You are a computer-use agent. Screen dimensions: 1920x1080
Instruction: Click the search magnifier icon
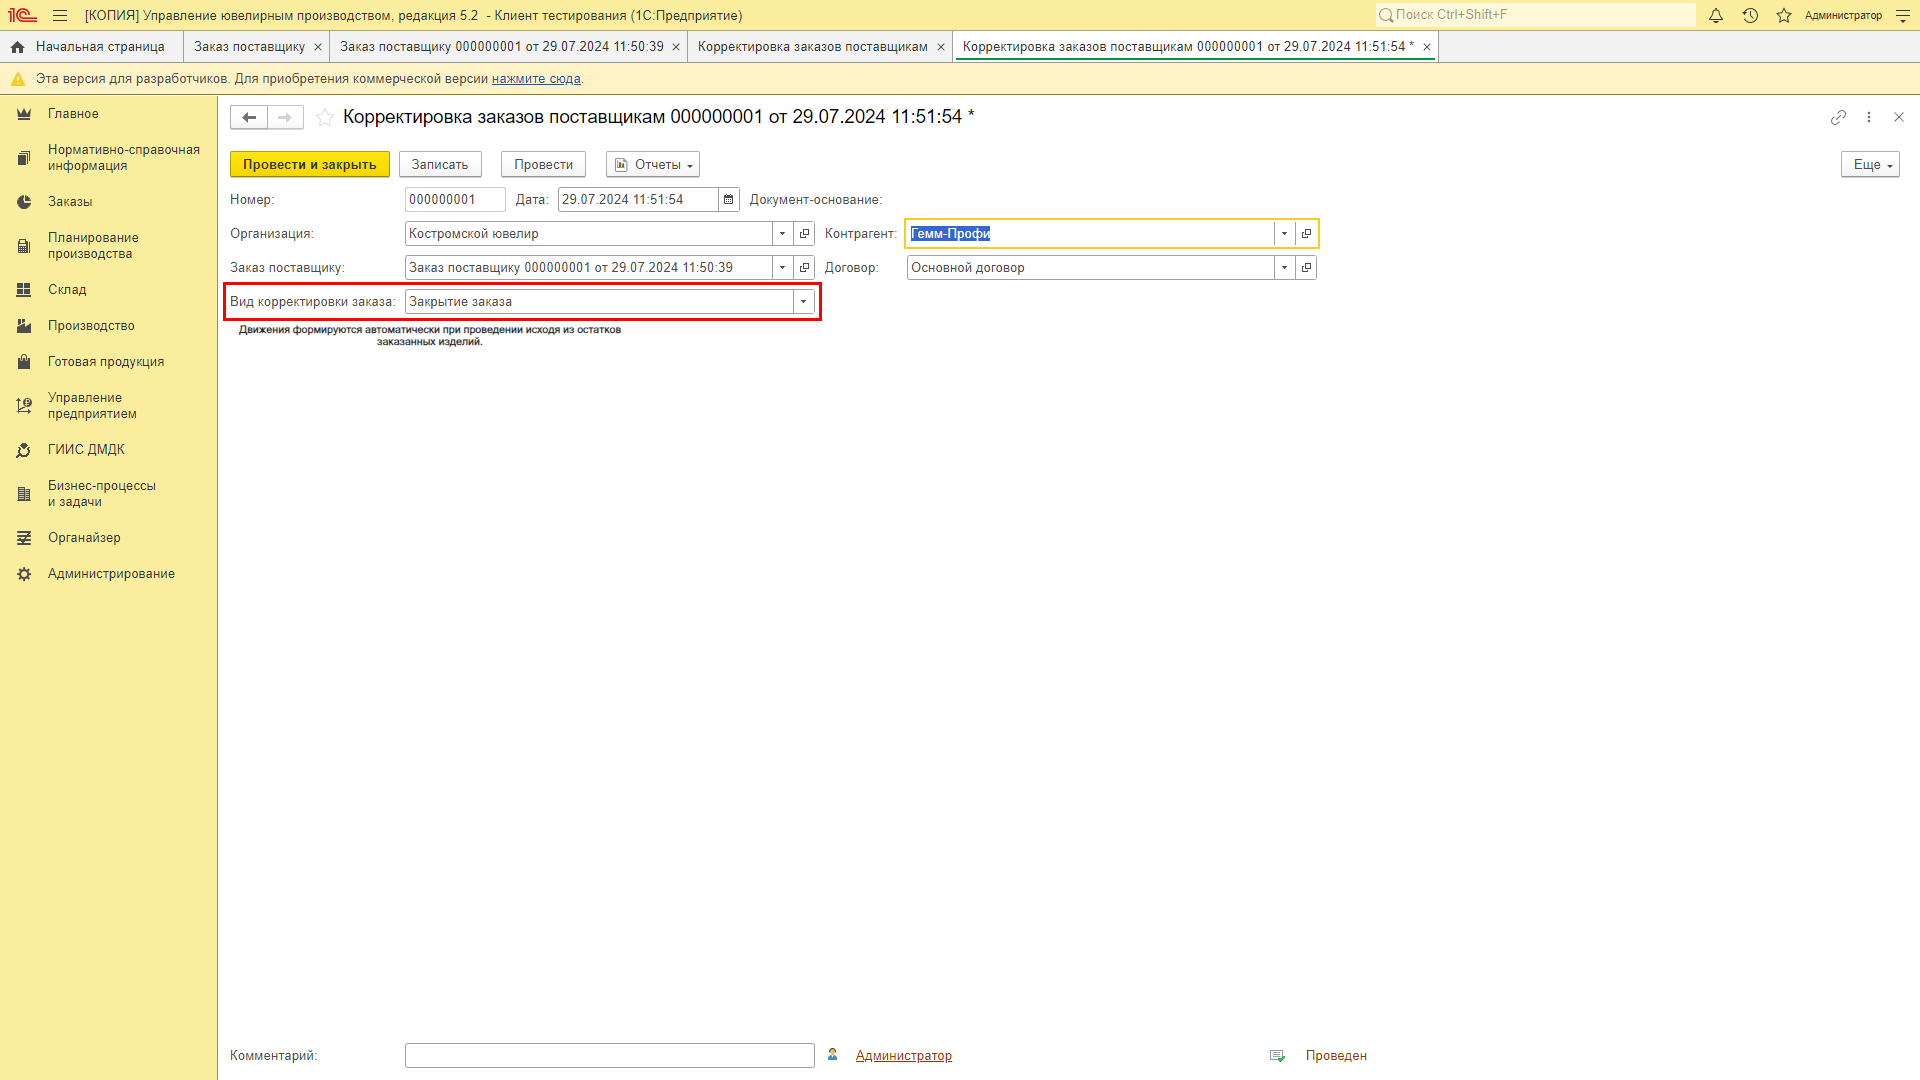point(1386,15)
